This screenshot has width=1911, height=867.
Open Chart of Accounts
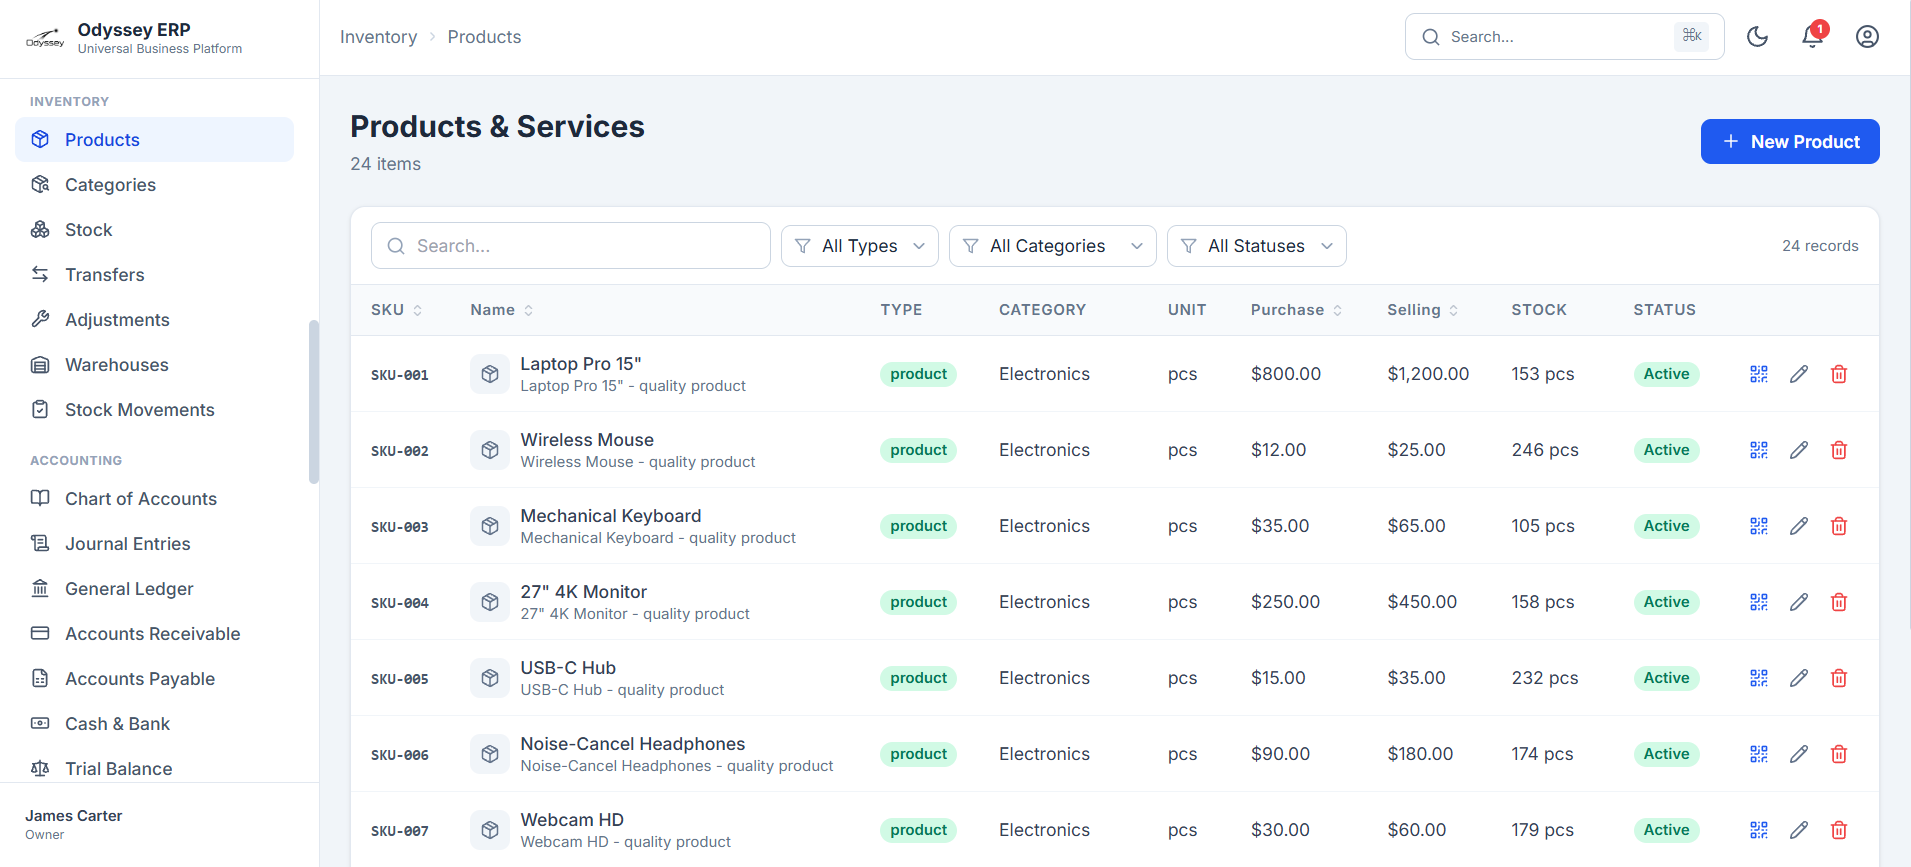154,499
